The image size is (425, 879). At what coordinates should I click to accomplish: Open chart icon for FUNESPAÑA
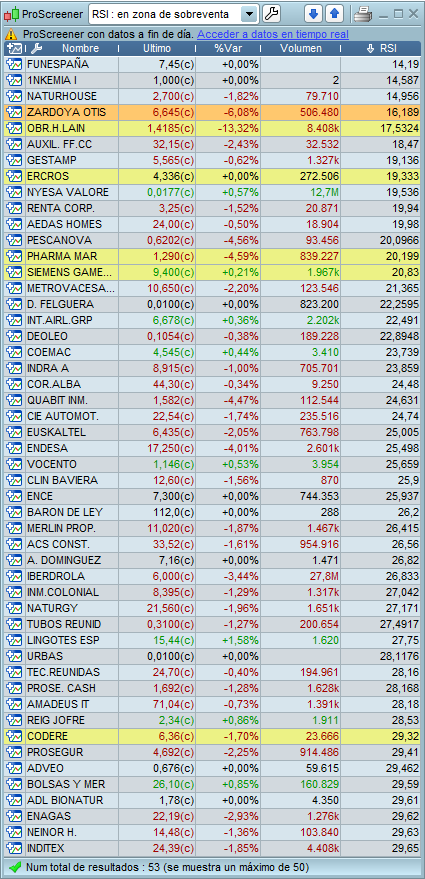(x=13, y=64)
